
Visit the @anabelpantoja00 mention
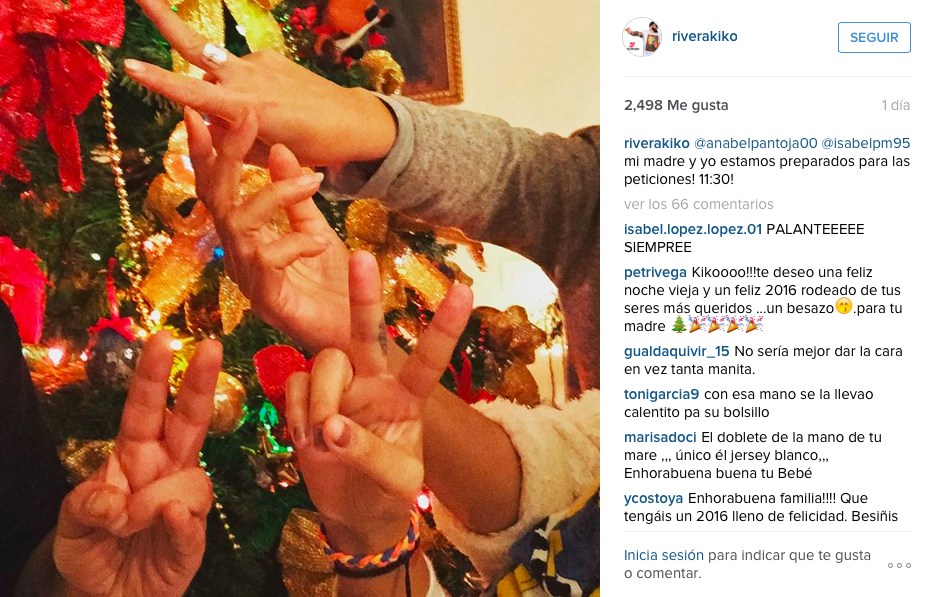coord(755,143)
